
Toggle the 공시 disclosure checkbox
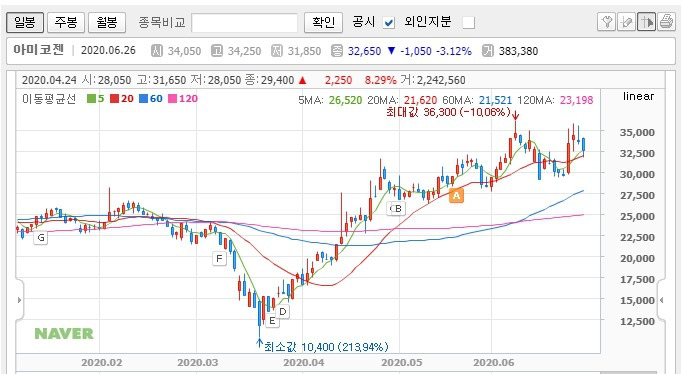[x=389, y=23]
